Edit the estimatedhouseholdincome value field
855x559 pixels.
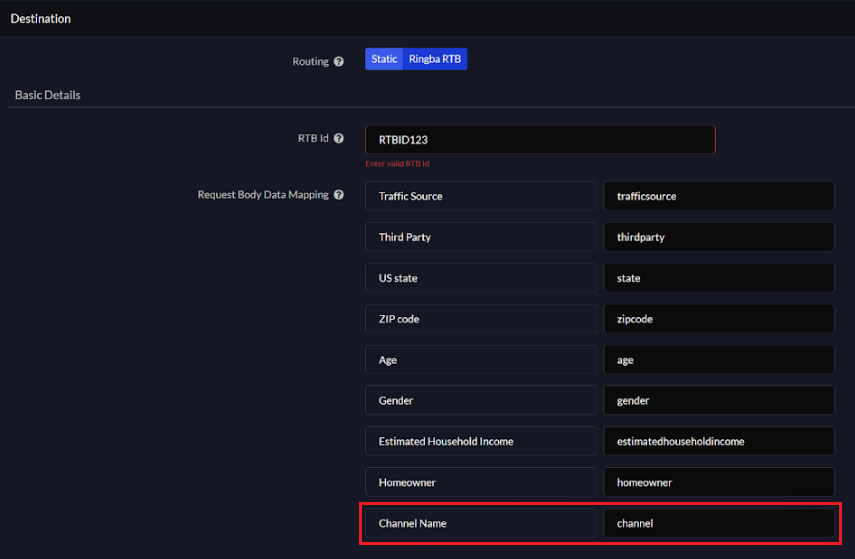coord(719,441)
